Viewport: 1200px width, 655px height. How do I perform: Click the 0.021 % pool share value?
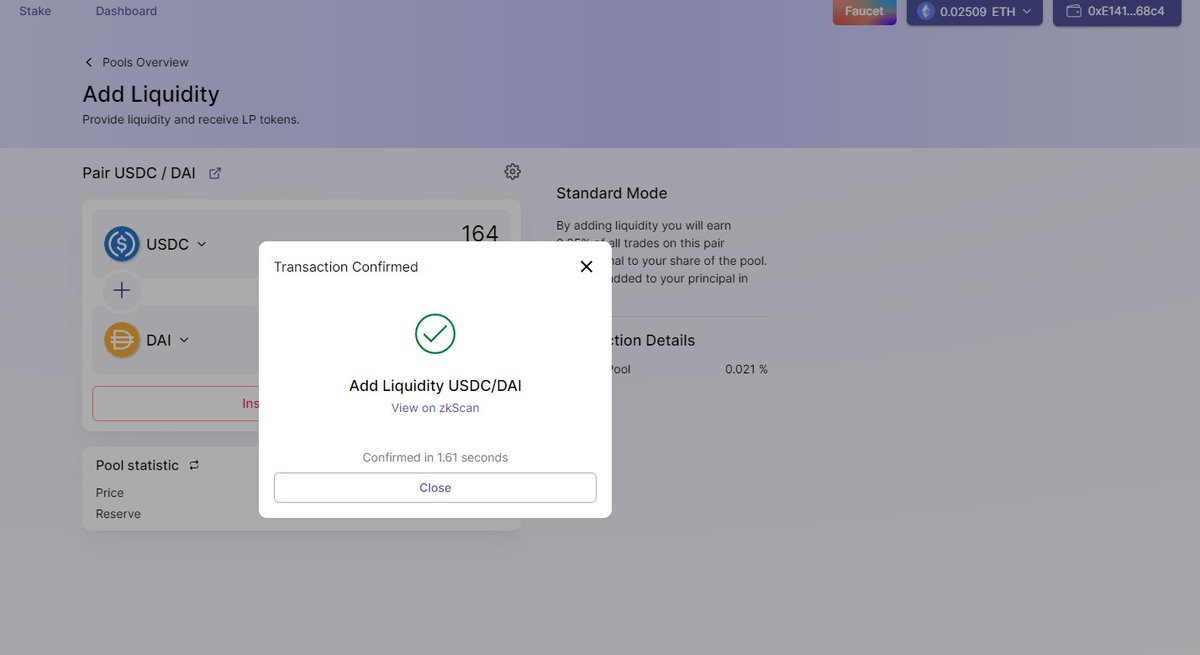point(747,369)
